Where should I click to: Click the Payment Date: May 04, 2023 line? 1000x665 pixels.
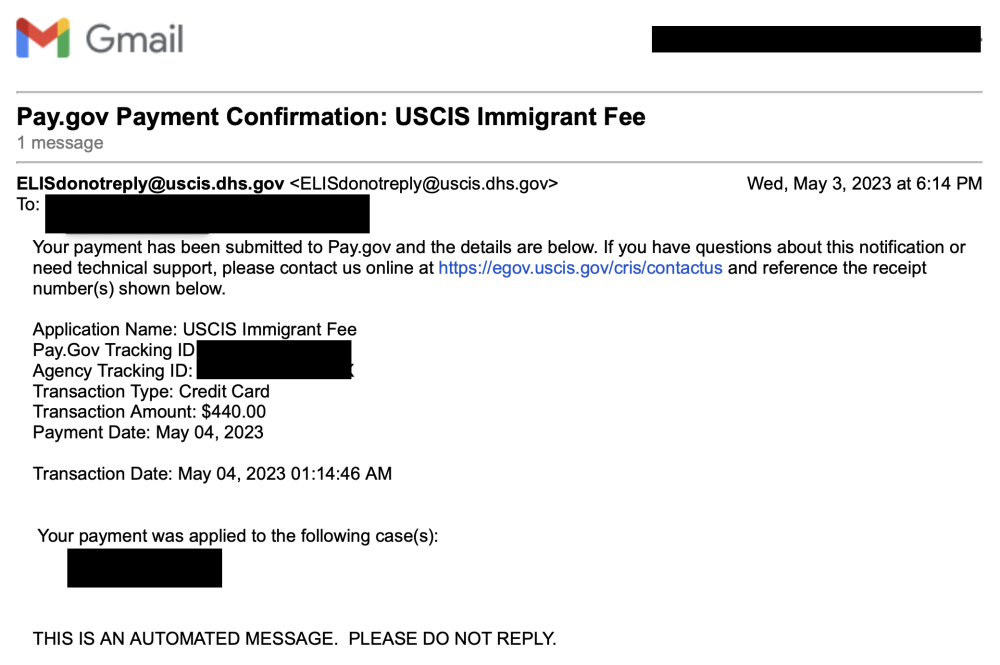(x=148, y=432)
